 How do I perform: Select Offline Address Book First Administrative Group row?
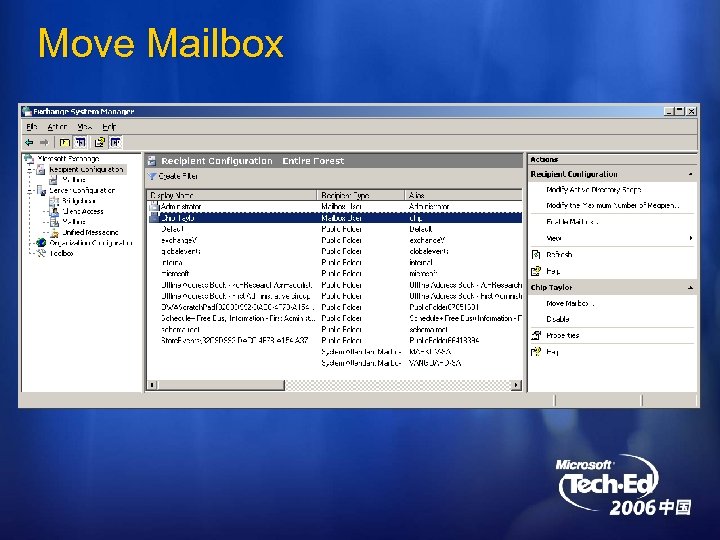point(335,296)
